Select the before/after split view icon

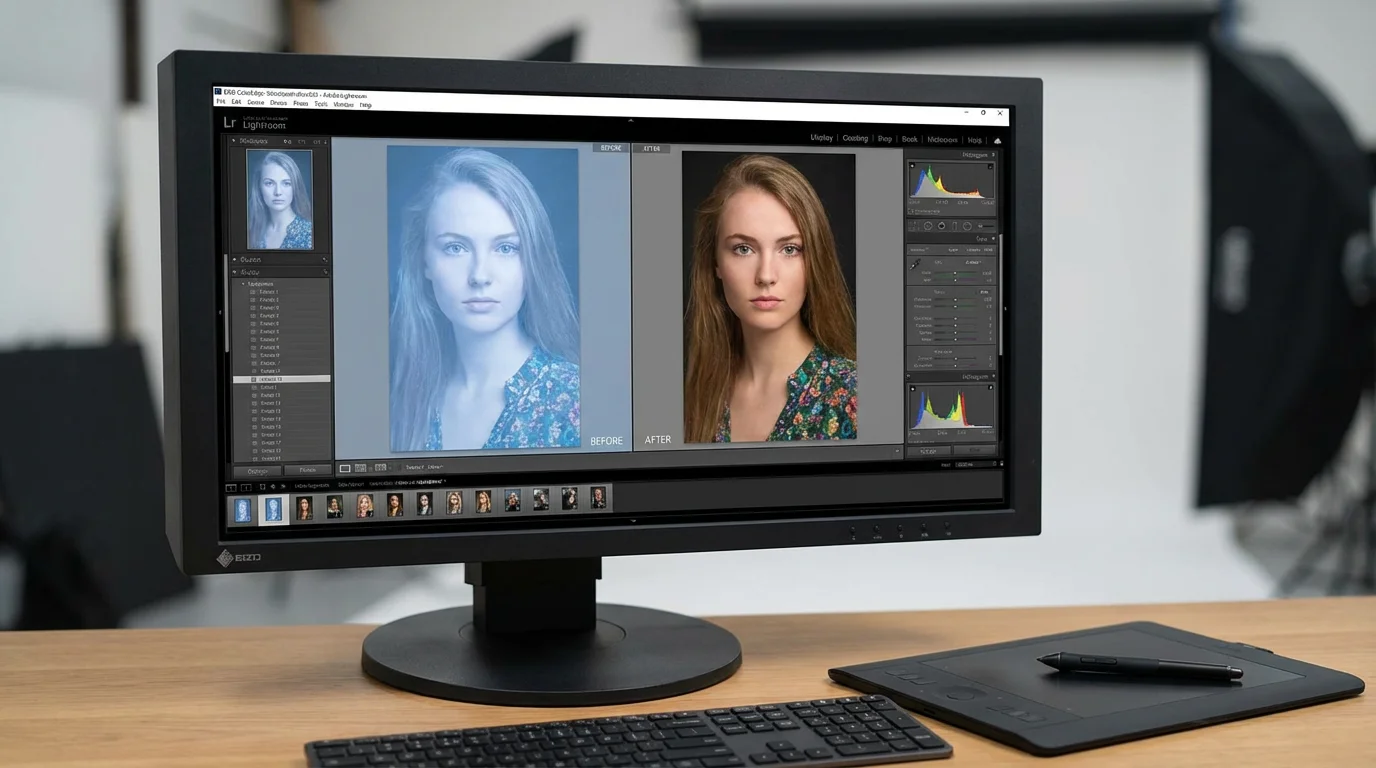(x=360, y=468)
